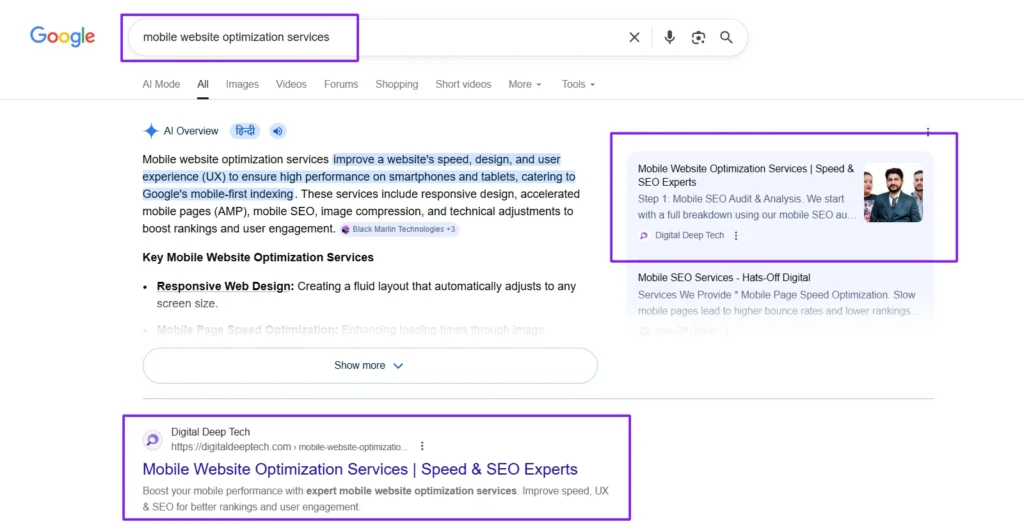
Task: Click the Google logo
Action: click(62, 37)
